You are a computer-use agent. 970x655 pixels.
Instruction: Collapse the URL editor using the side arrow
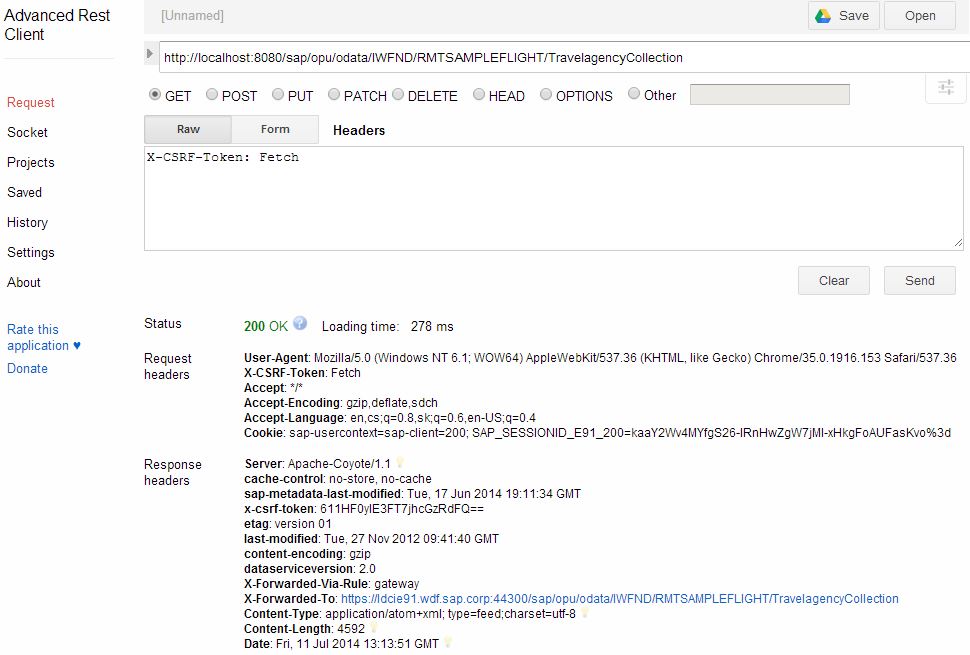(148, 56)
